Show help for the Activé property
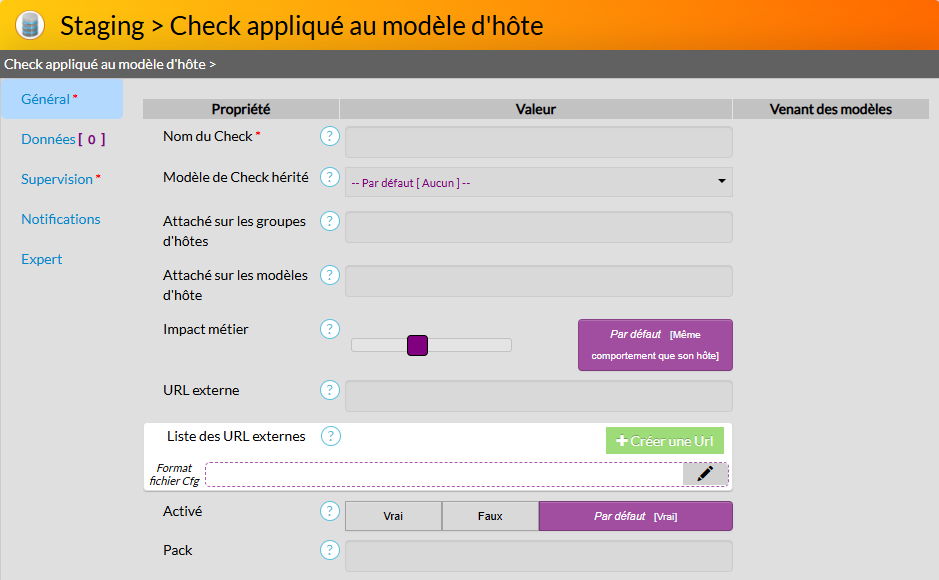 [x=330, y=511]
